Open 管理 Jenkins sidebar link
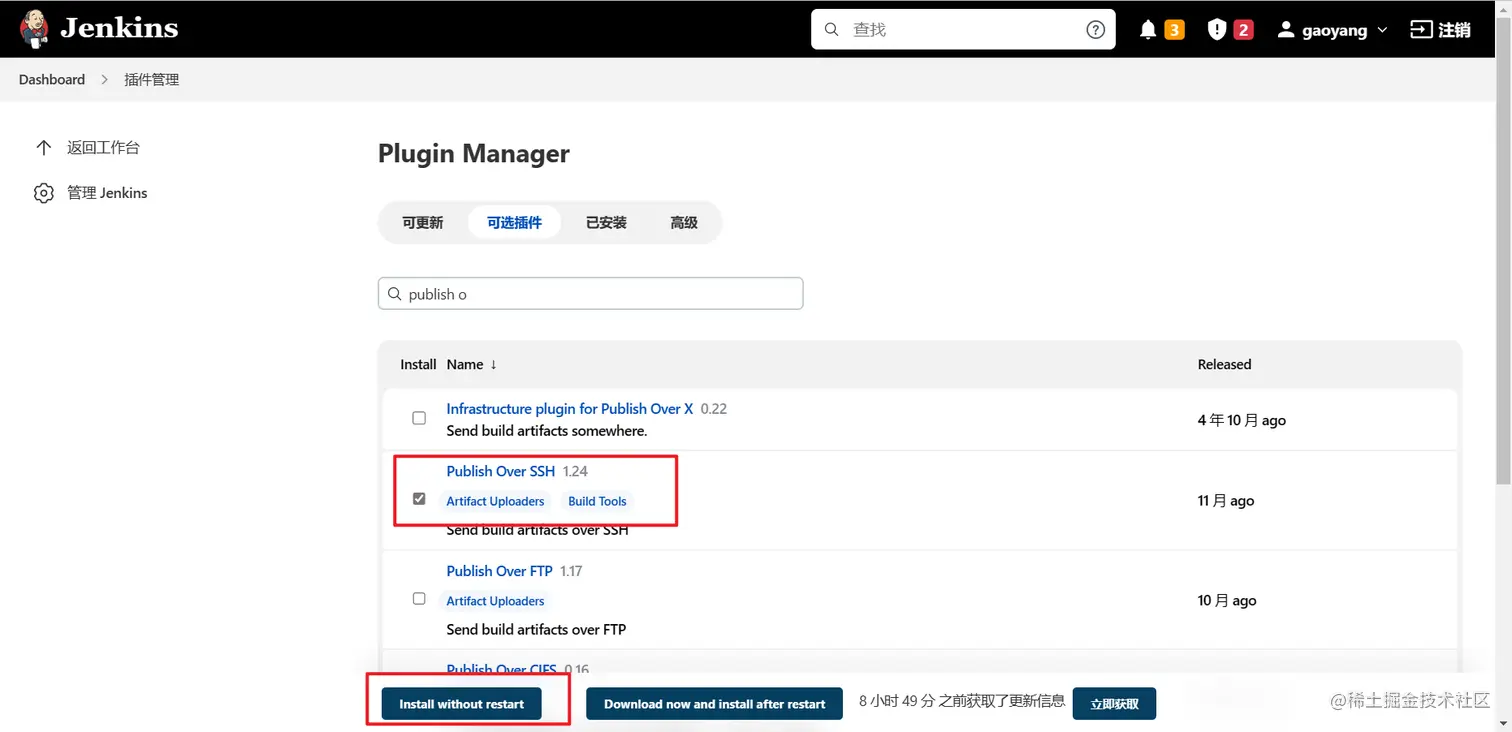Viewport: 1512px width, 732px height. point(107,193)
